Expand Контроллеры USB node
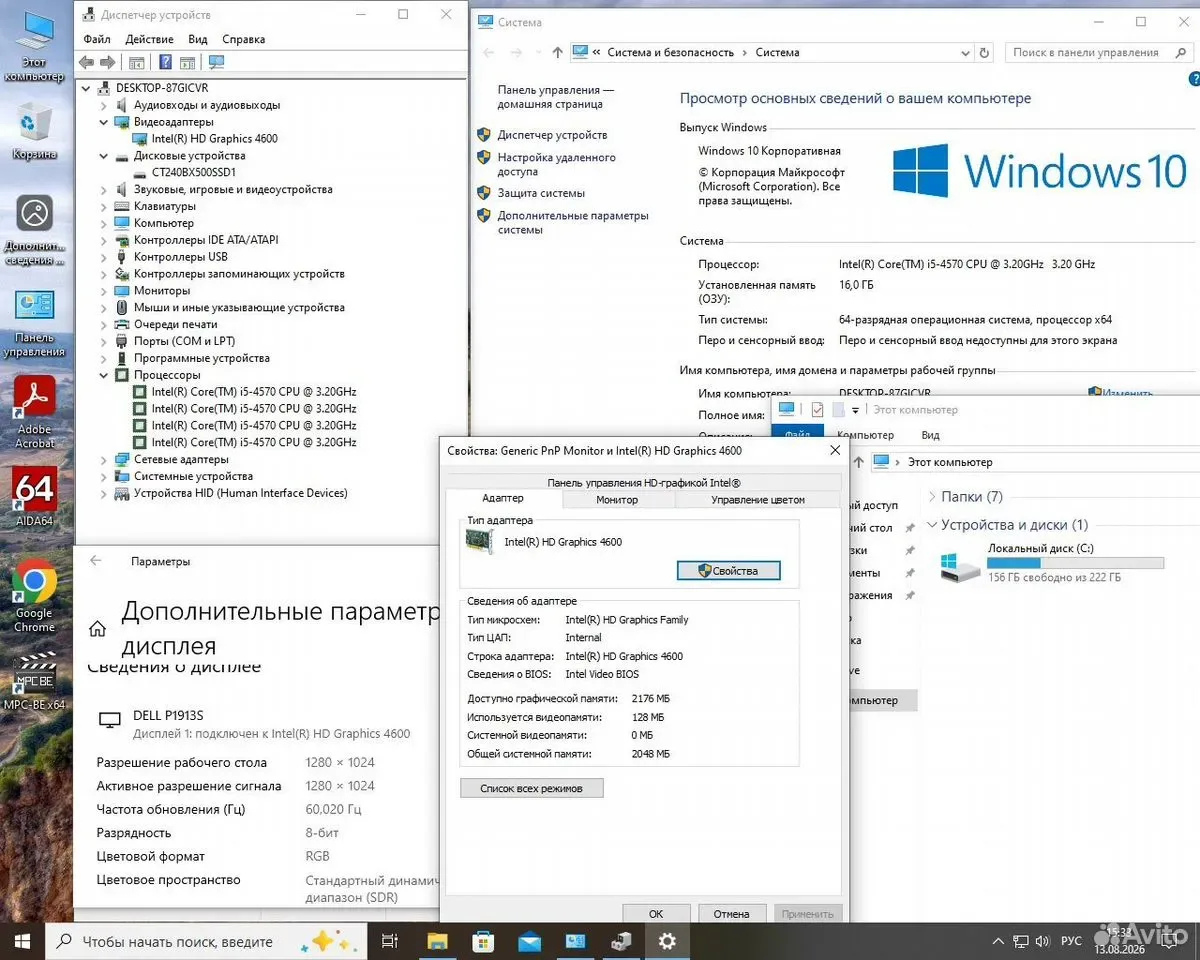1200x960 pixels. coord(103,257)
